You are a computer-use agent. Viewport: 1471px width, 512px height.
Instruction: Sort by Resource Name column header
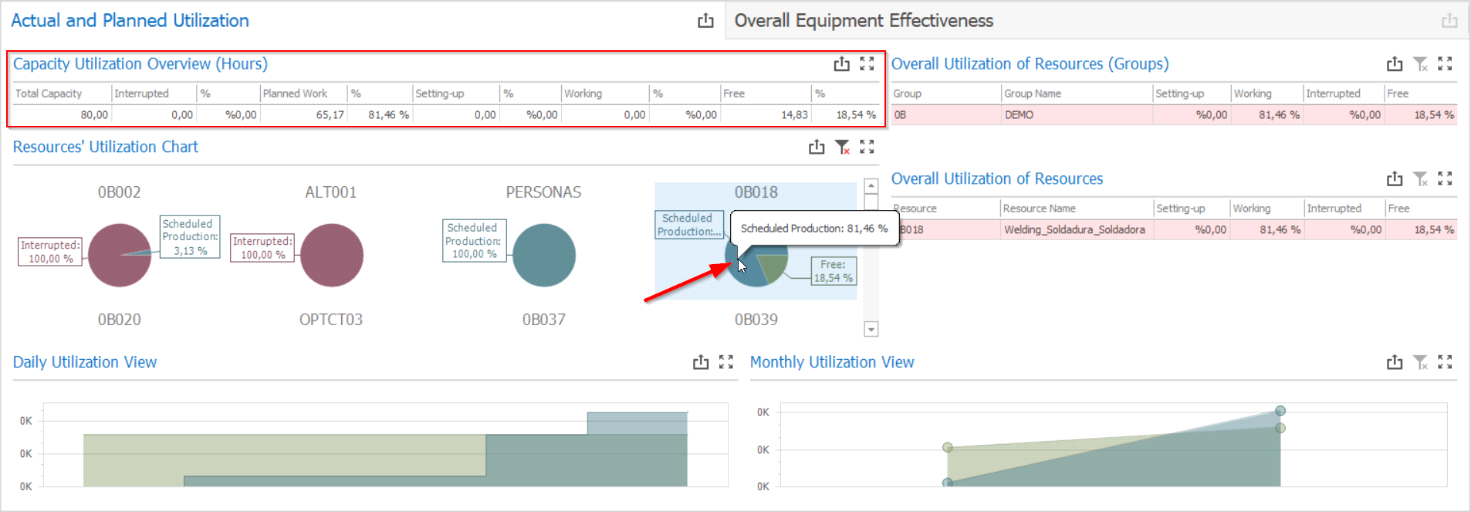tap(1075, 208)
